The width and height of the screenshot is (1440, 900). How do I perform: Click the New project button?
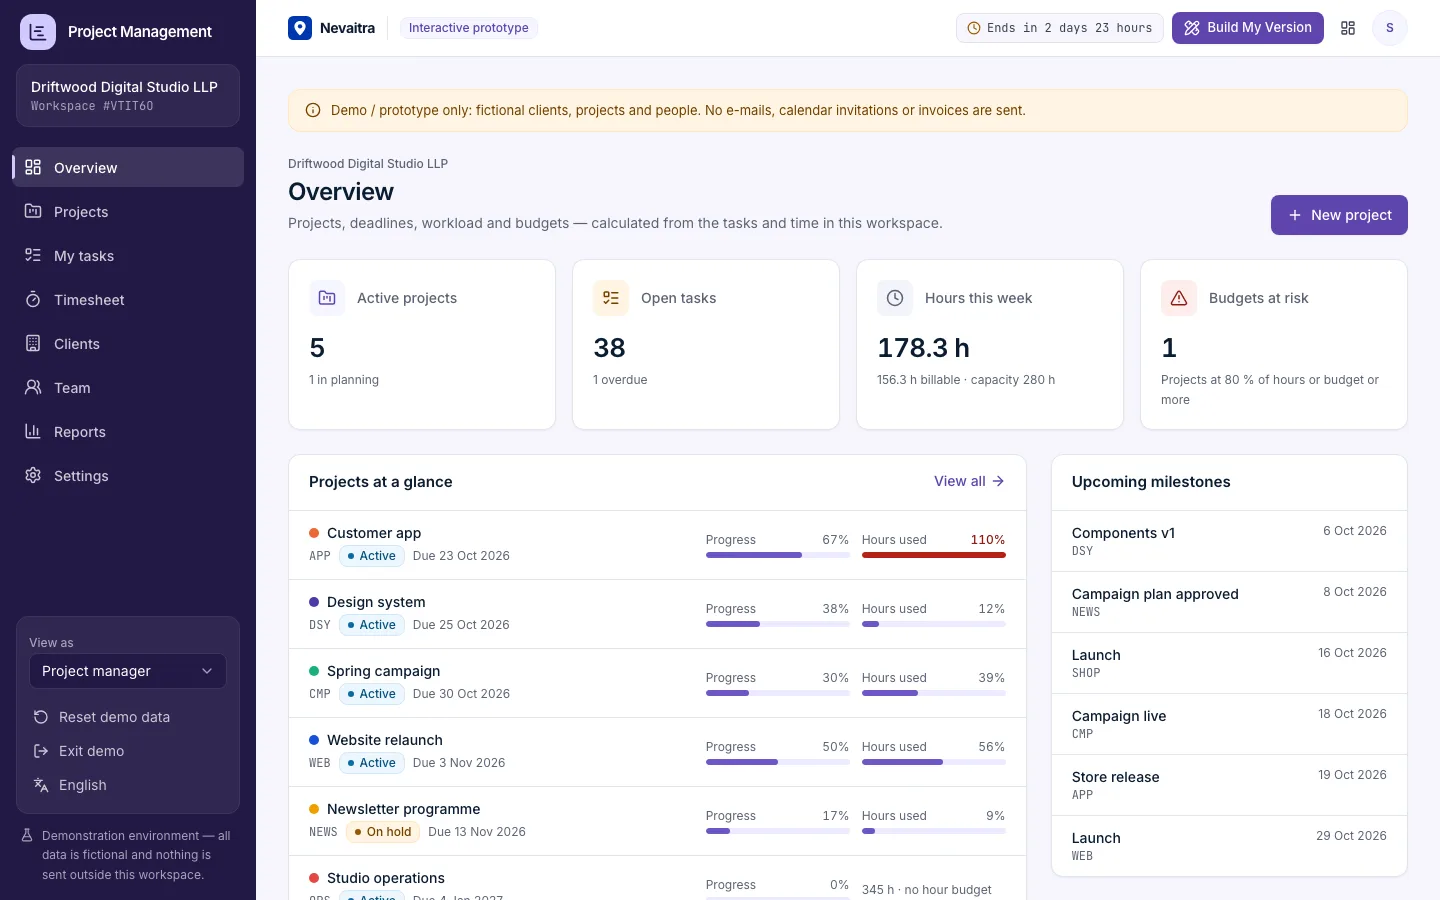point(1339,215)
